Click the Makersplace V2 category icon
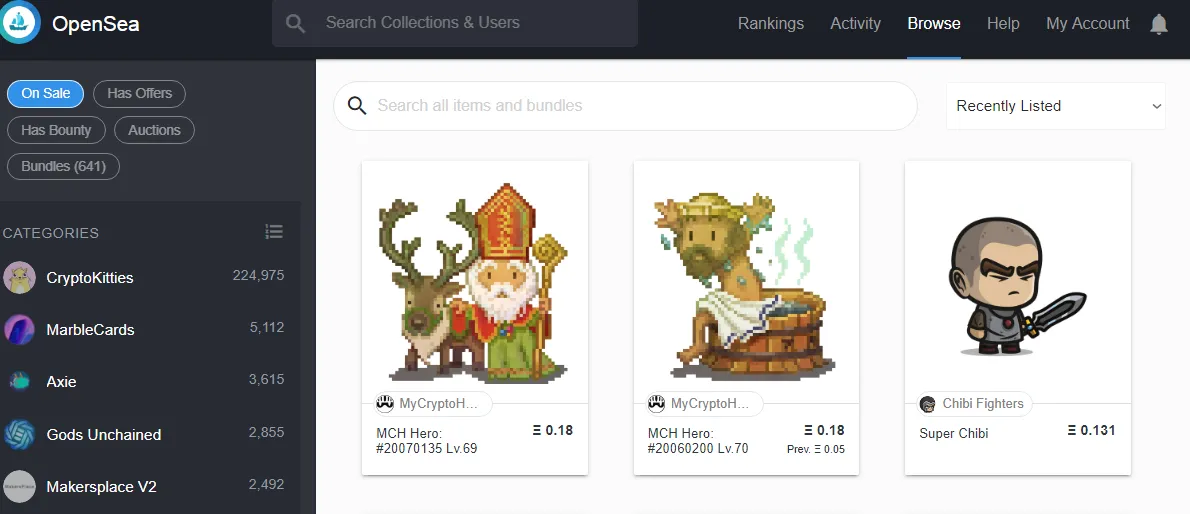 [x=19, y=486]
